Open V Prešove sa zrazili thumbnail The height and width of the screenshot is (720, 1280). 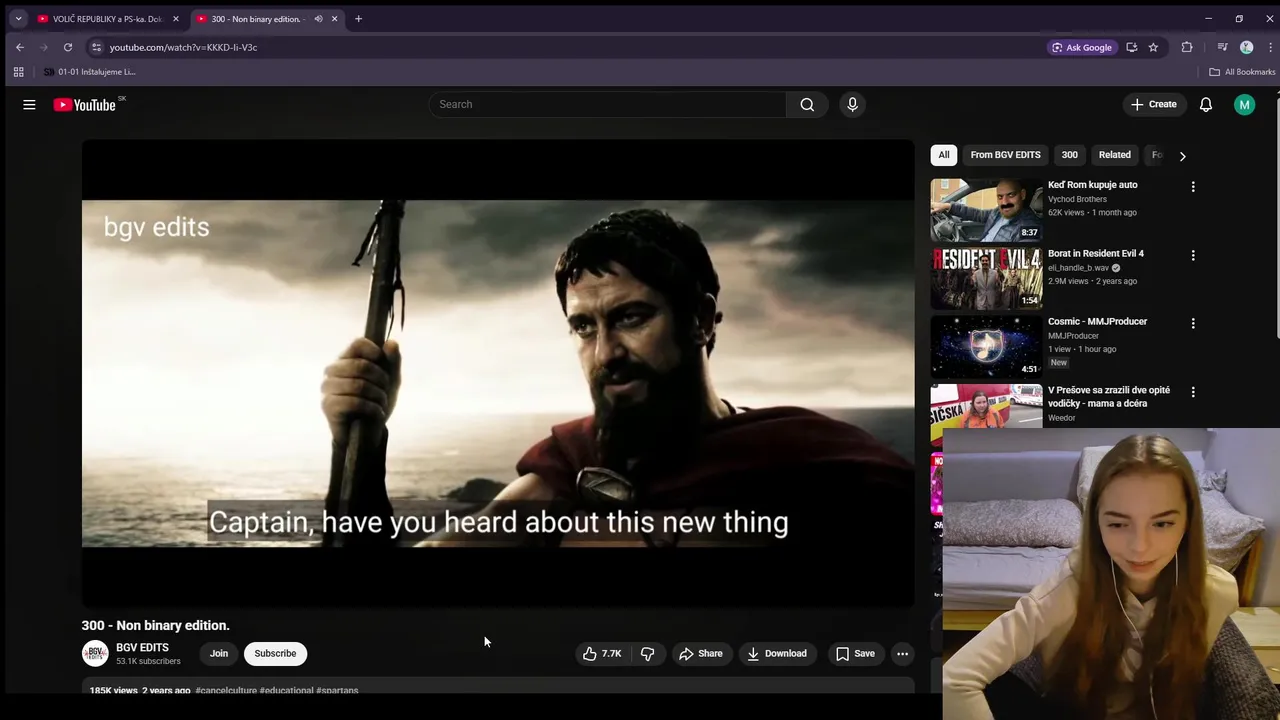point(986,407)
